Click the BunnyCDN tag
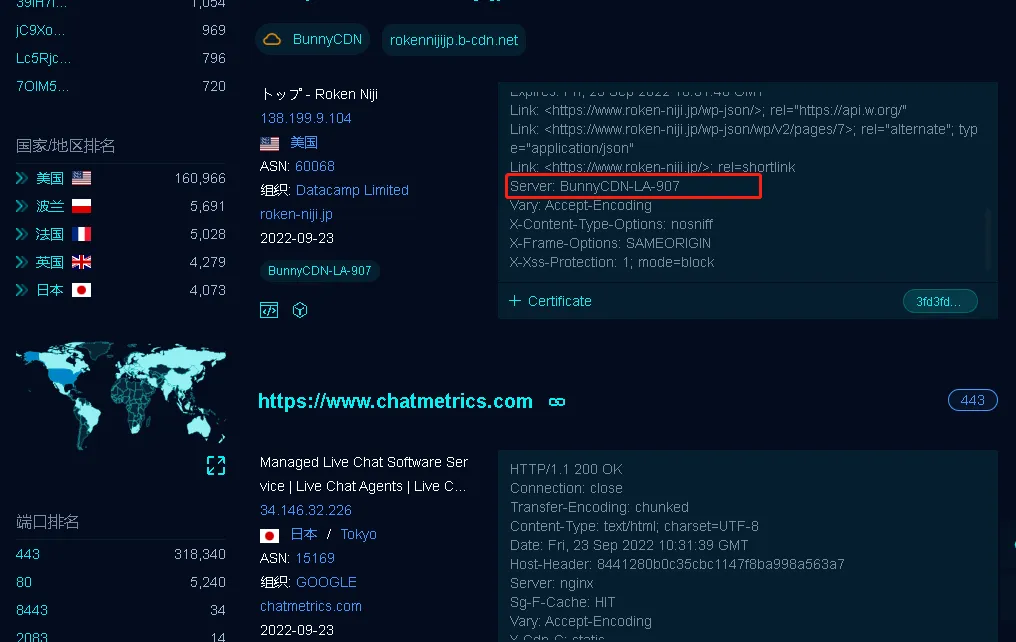 click(x=313, y=40)
